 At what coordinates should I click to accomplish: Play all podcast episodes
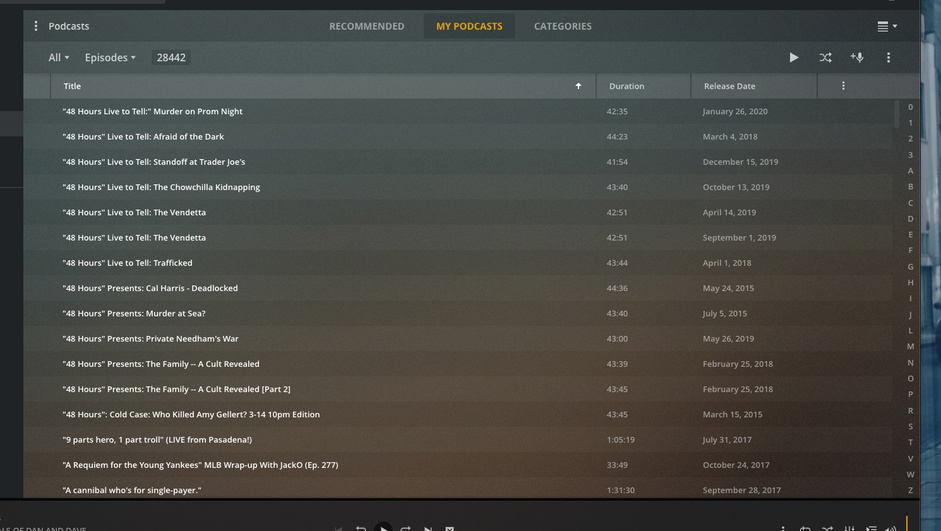coord(794,58)
